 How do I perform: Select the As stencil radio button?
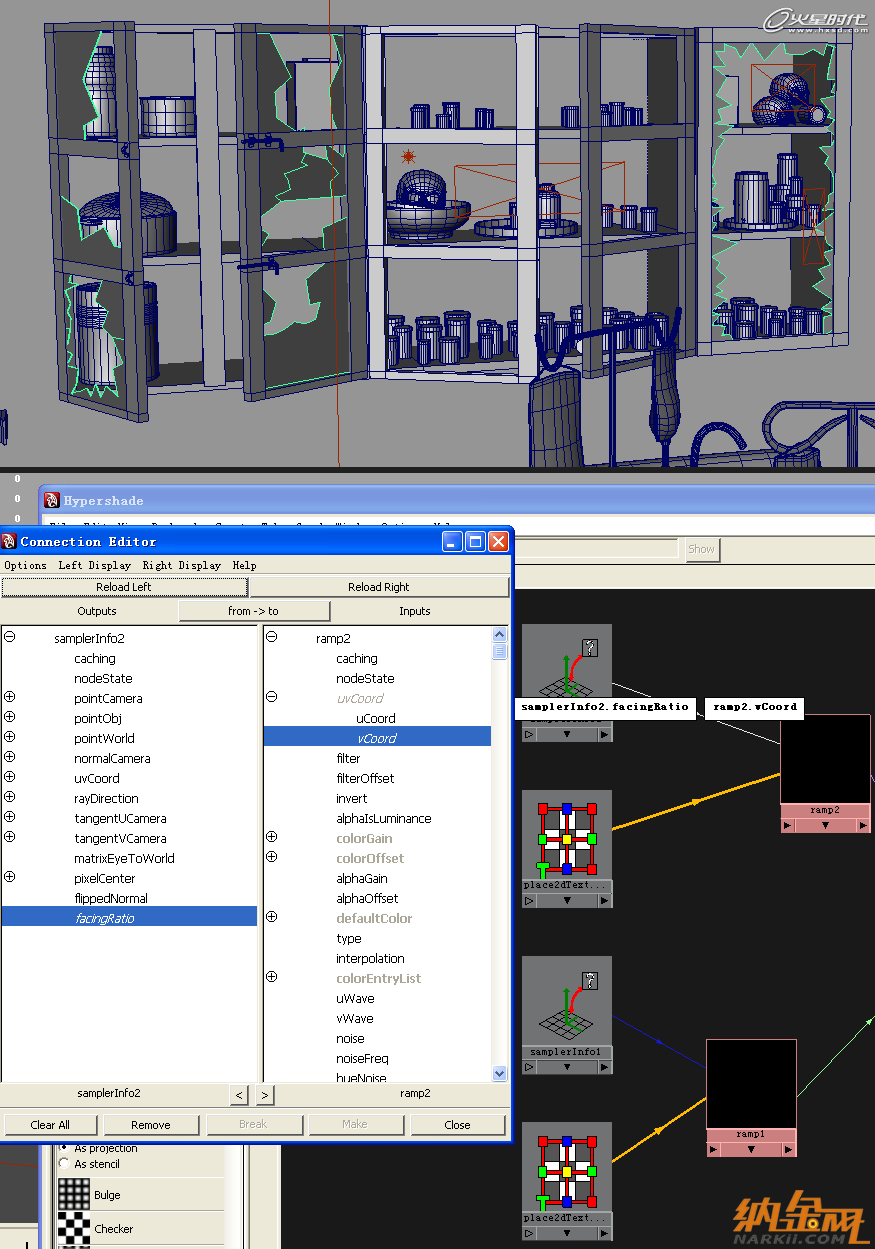tap(66, 1164)
